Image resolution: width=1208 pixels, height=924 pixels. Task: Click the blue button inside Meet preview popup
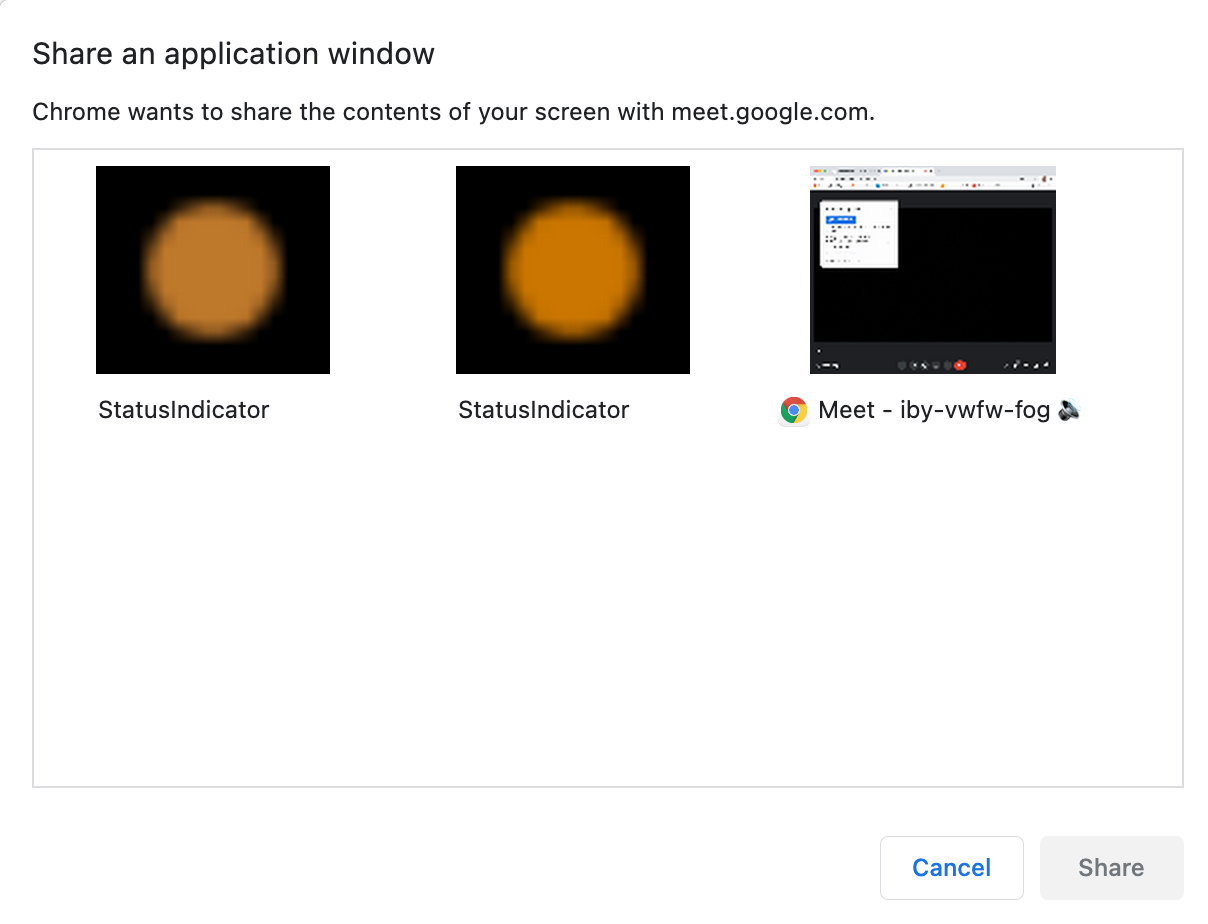click(840, 218)
